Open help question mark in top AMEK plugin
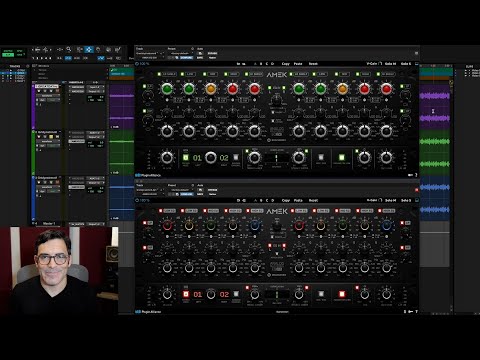This screenshot has width=480, height=360. 416,175
